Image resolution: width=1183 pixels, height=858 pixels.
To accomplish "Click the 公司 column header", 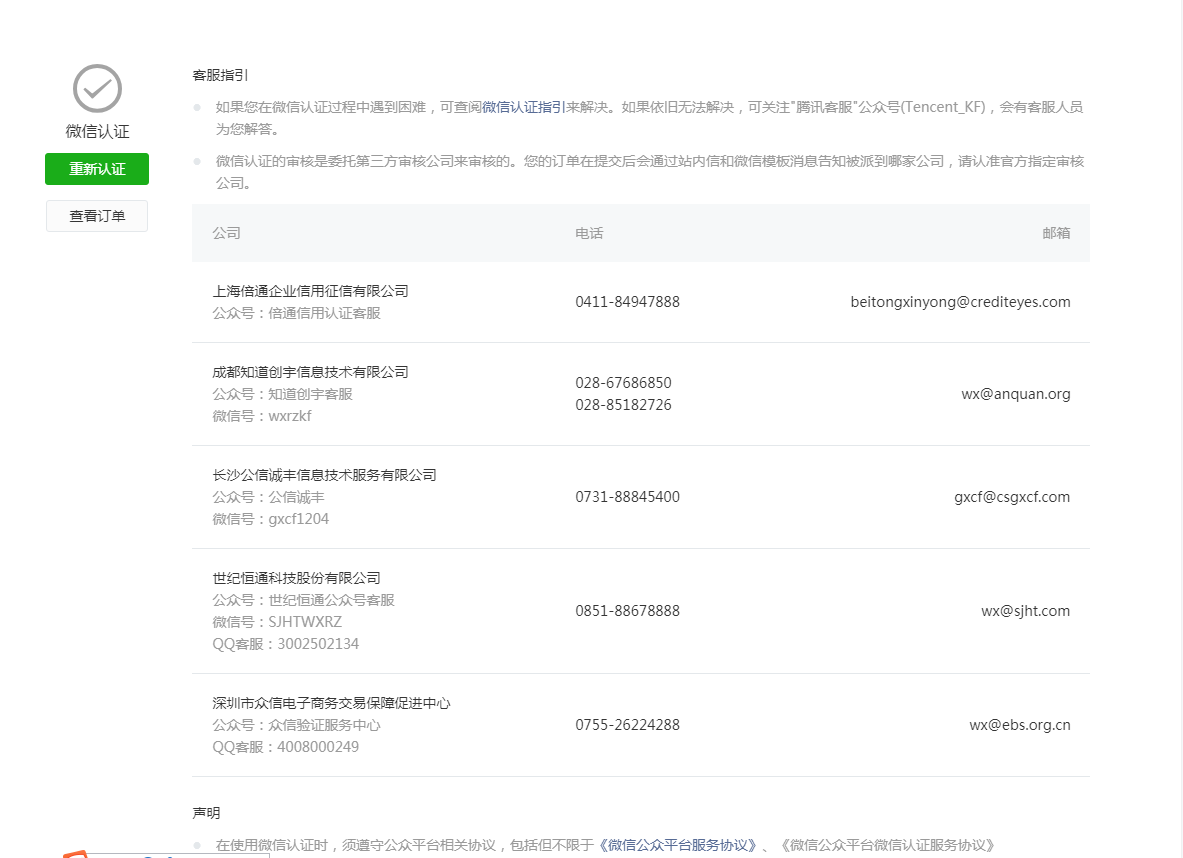I will (x=226, y=233).
